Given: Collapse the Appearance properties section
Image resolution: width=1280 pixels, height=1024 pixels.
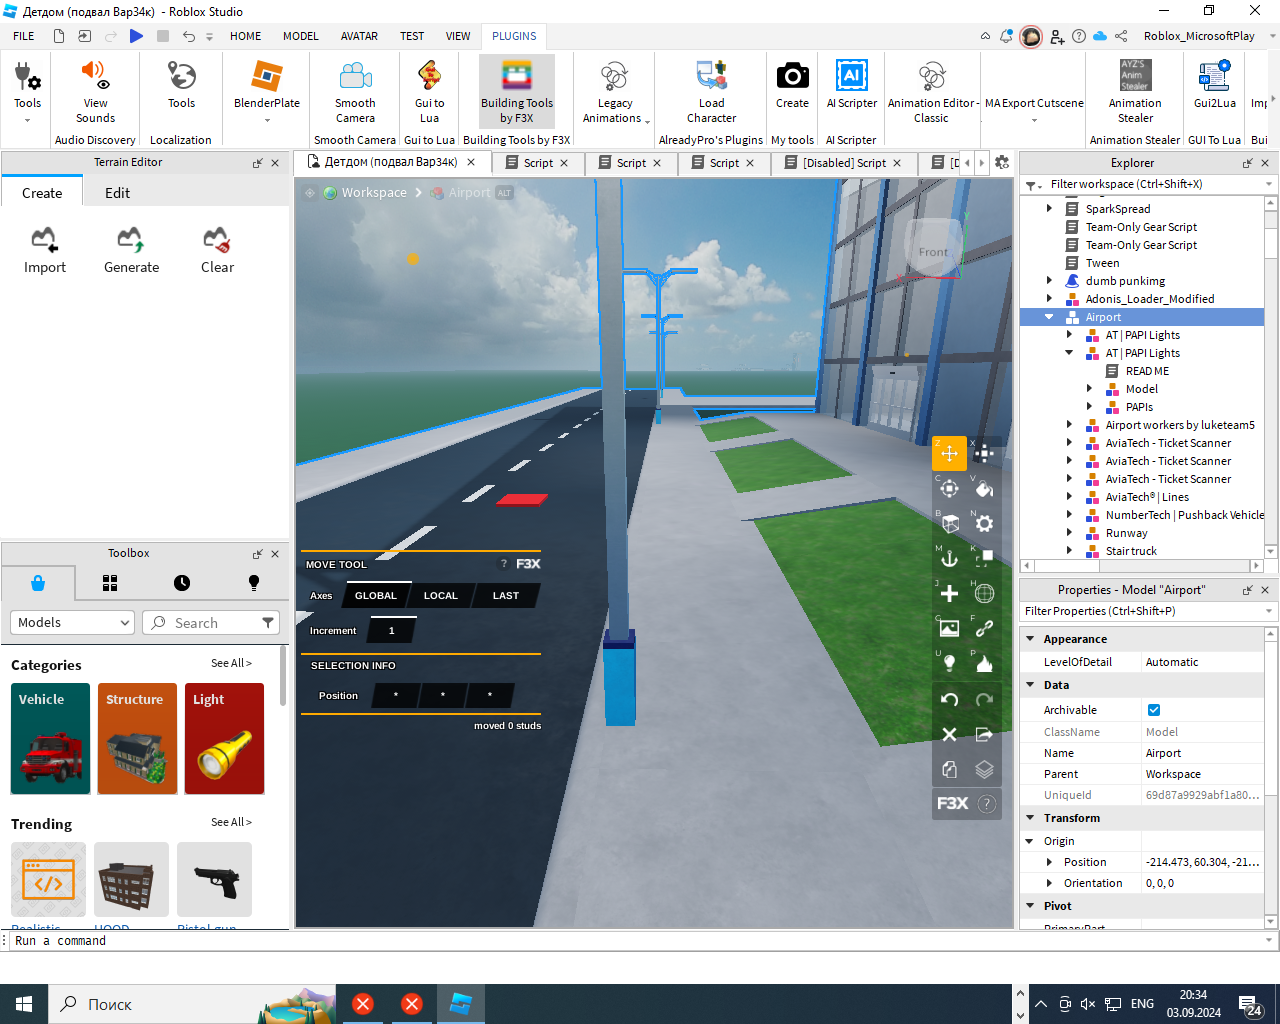Looking at the screenshot, I should (x=1030, y=639).
